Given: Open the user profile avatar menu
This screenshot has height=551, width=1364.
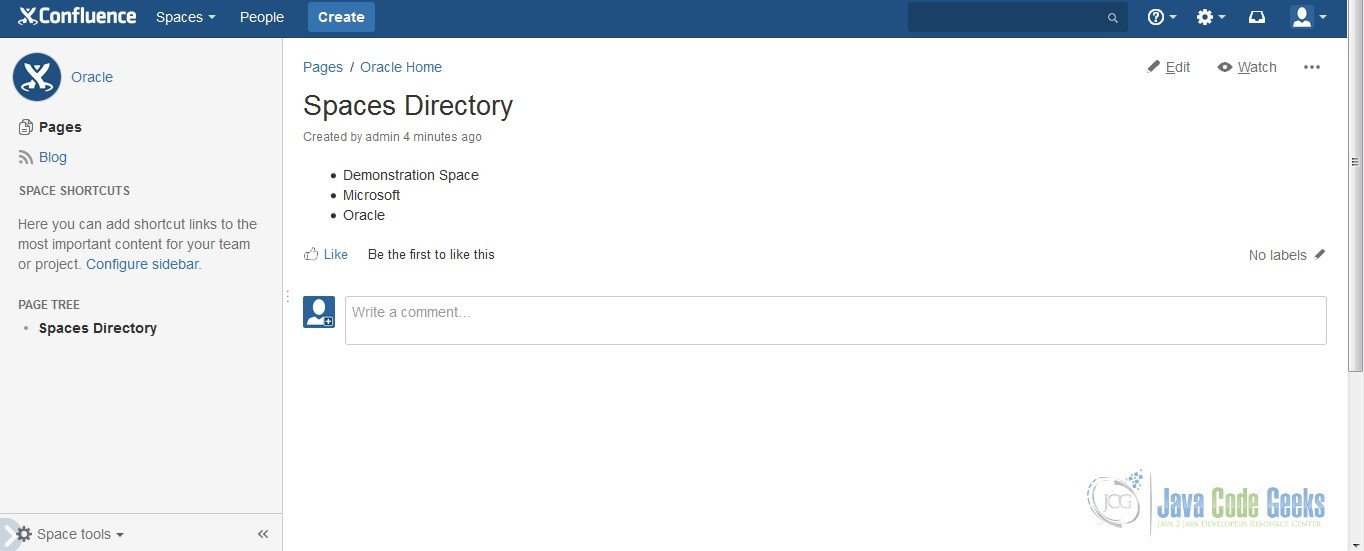Looking at the screenshot, I should point(1309,17).
